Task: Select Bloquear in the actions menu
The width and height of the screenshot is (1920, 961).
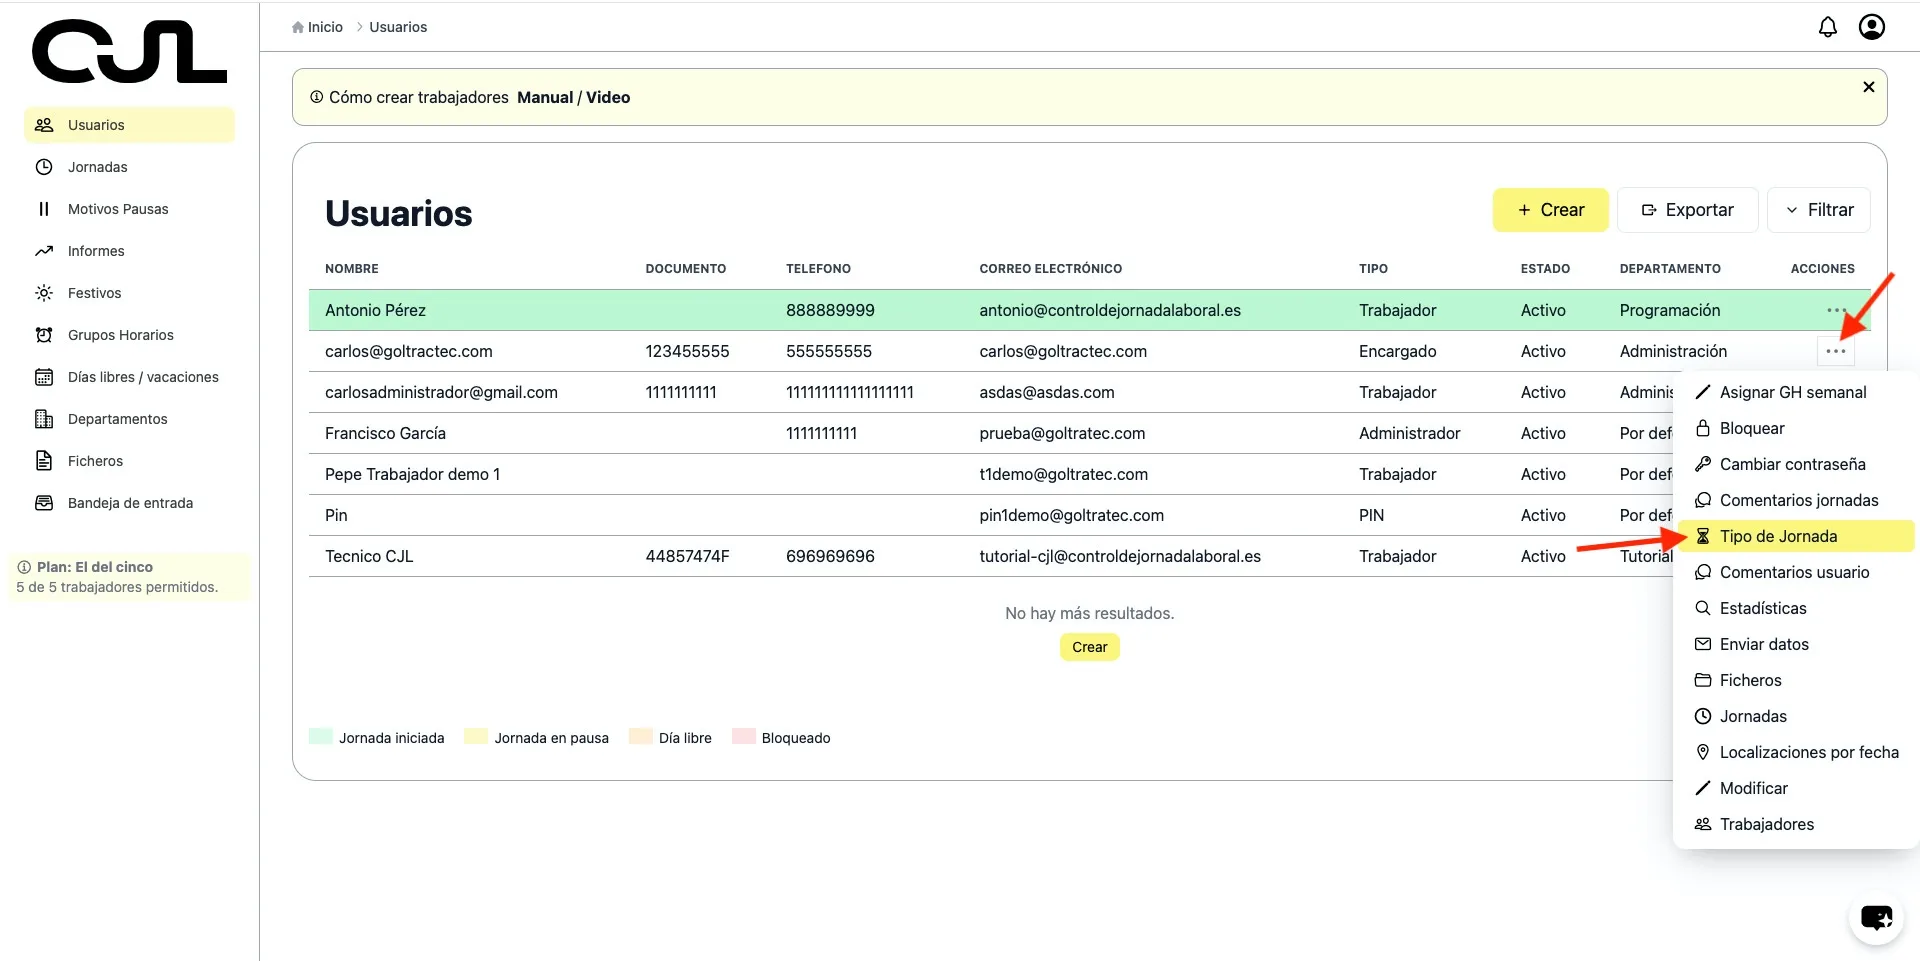Action: 1751,428
